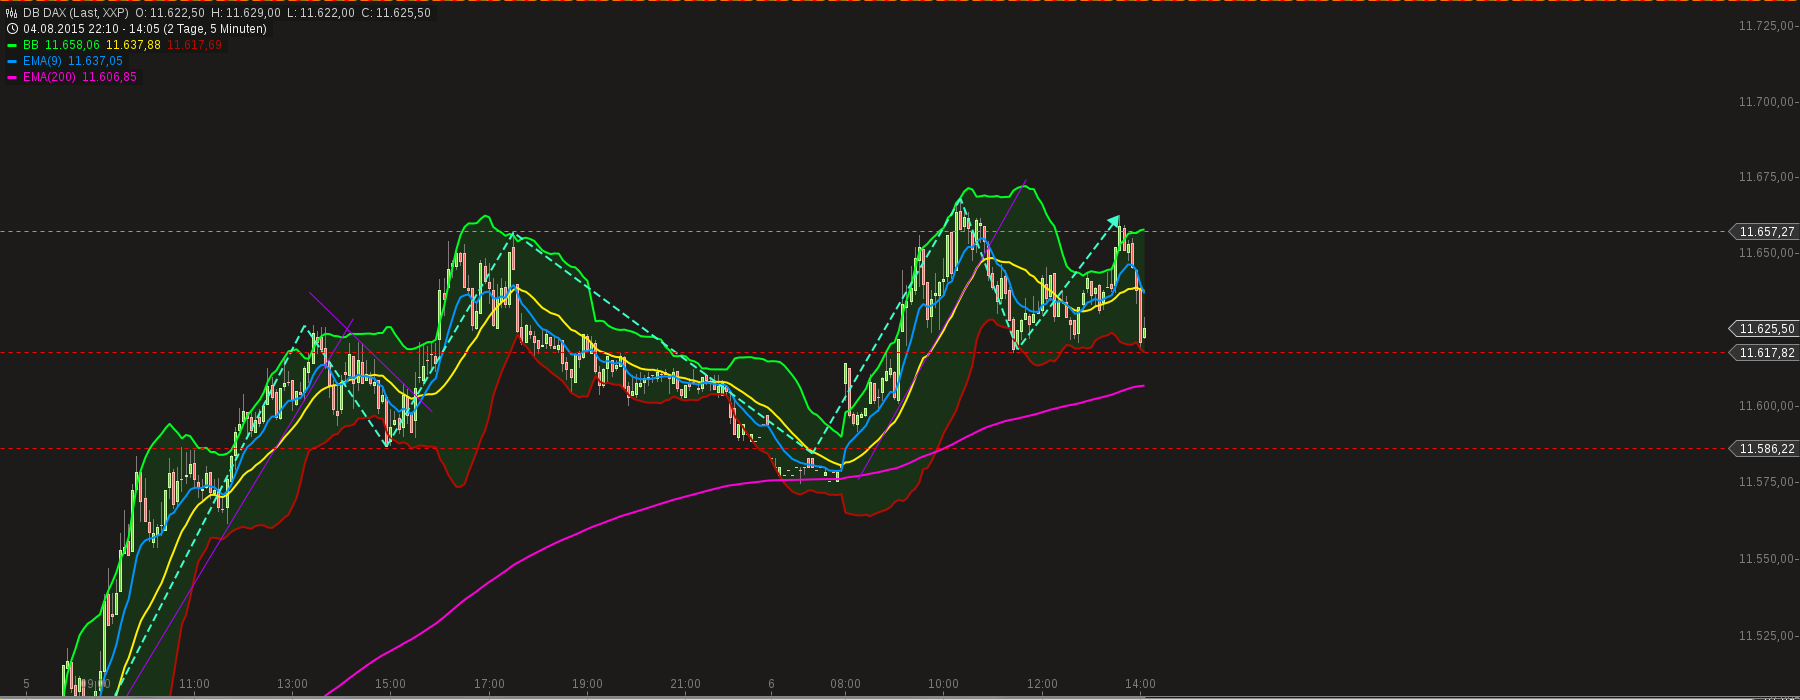1800x700 pixels.
Task: Click day marker 6 on time axis
Action: tap(771, 684)
